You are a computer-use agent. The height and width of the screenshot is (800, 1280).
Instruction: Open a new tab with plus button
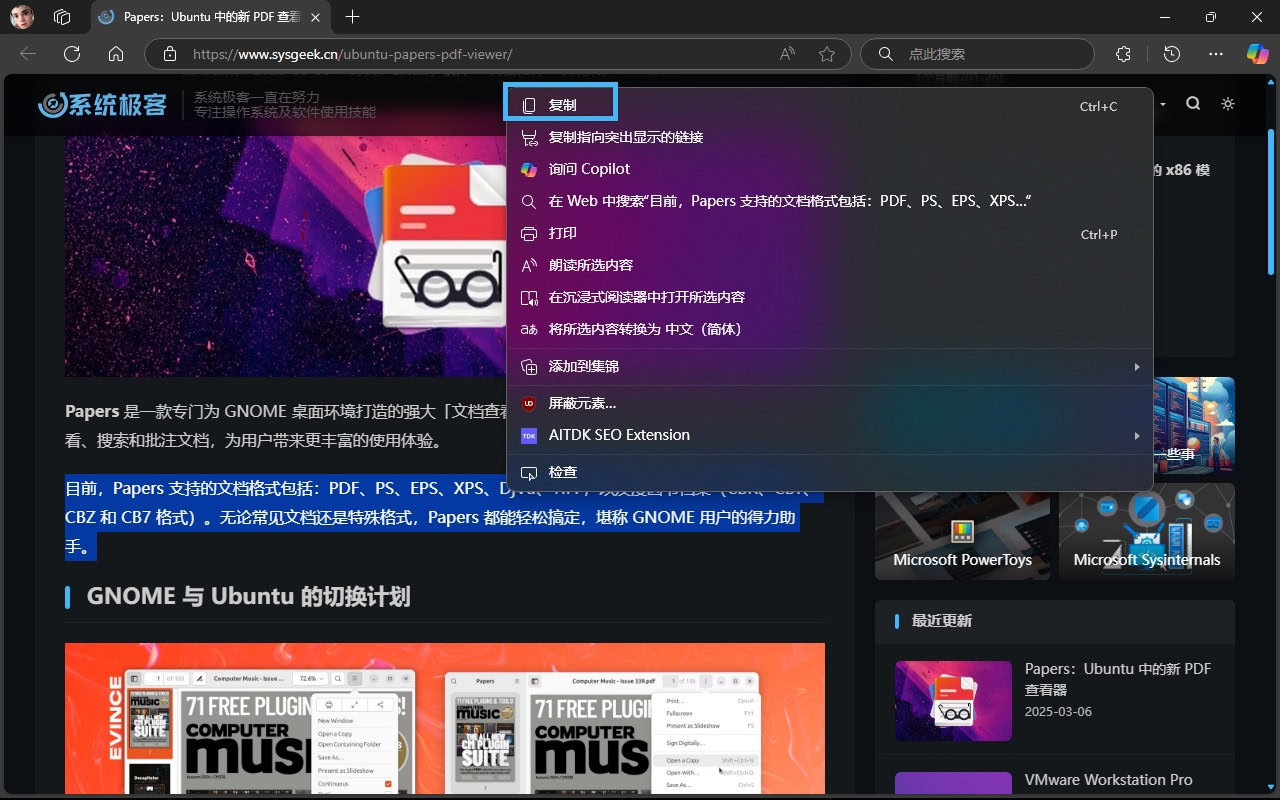(352, 17)
